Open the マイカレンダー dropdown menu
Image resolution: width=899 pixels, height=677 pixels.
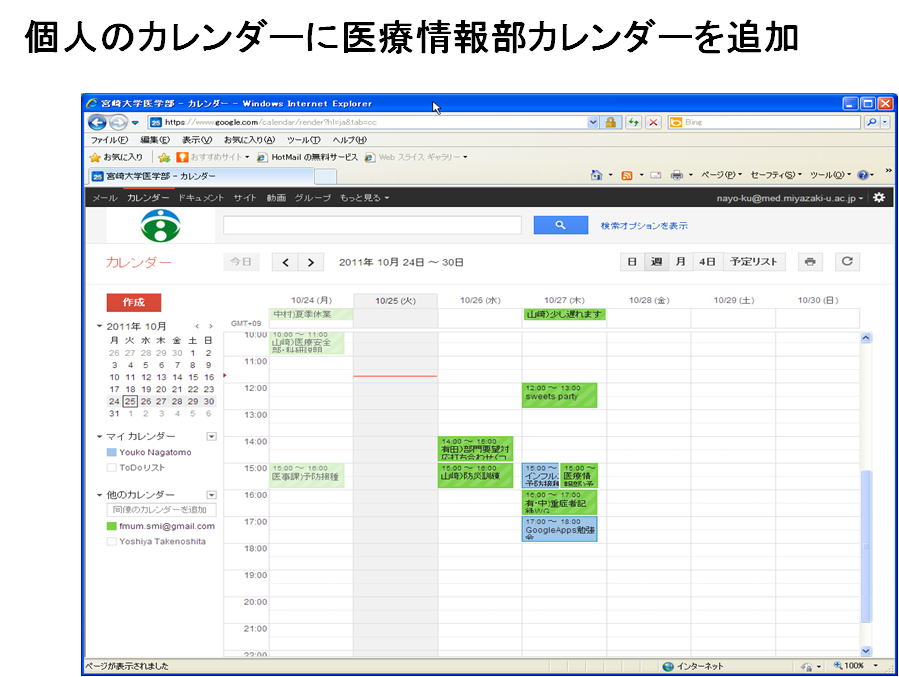click(211, 436)
